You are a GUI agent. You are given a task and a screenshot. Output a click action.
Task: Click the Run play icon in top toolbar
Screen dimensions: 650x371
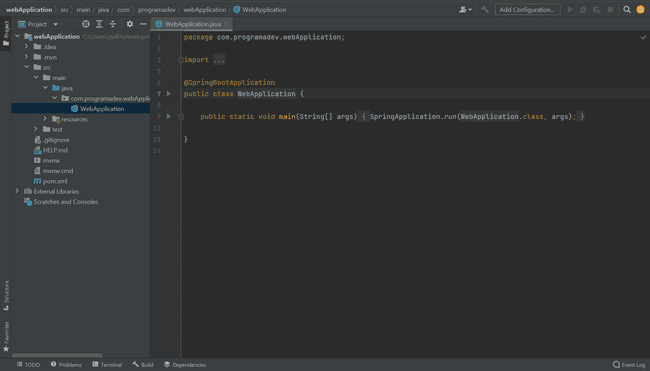(x=570, y=9)
